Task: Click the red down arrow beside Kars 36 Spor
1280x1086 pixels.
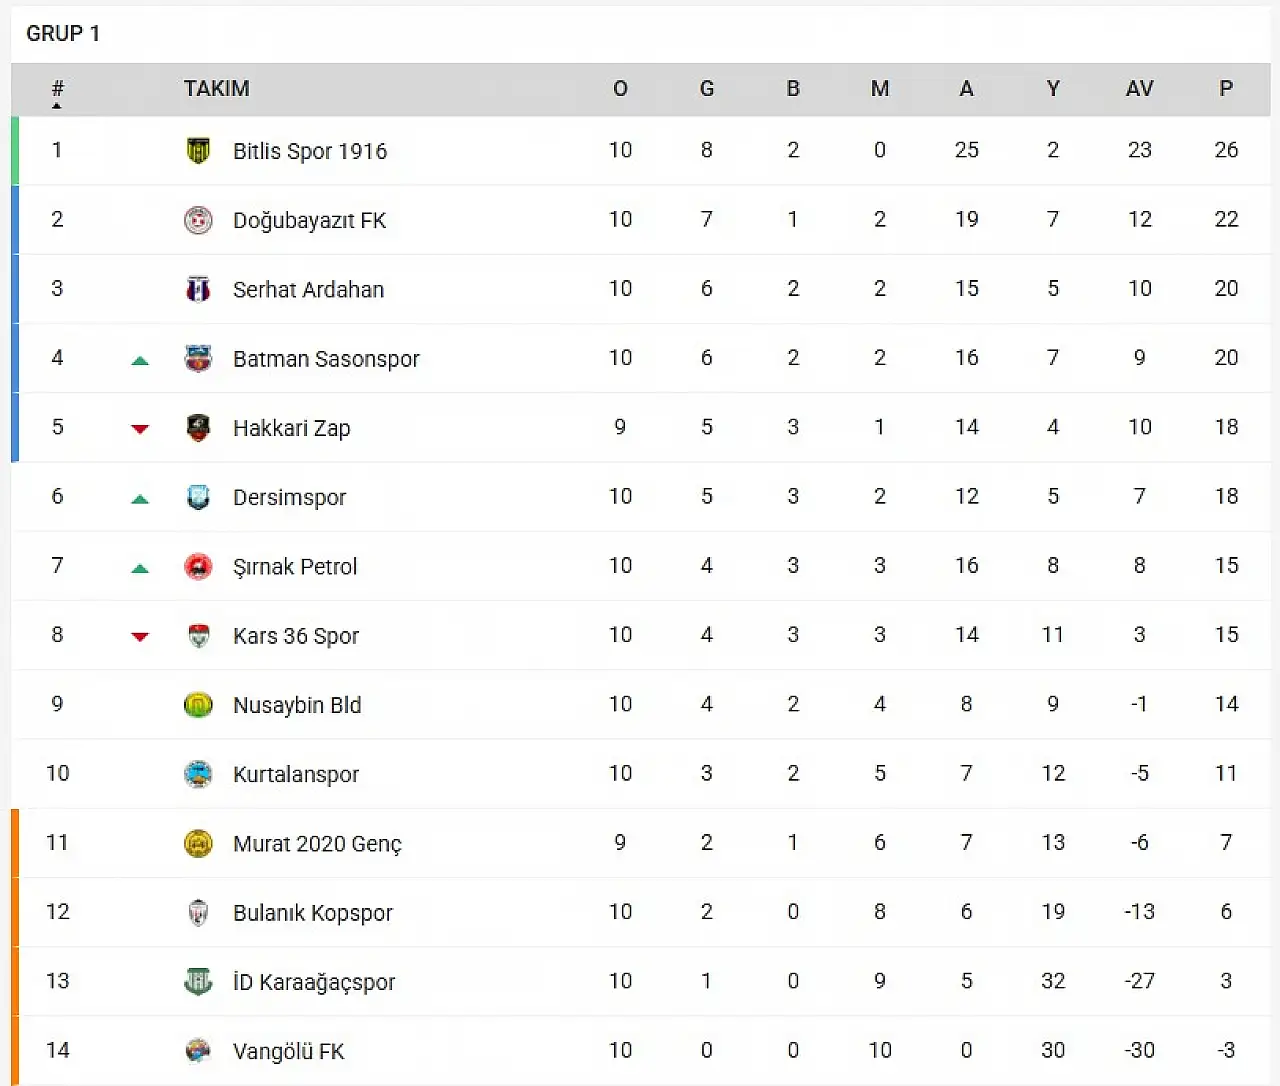Action: click(140, 637)
